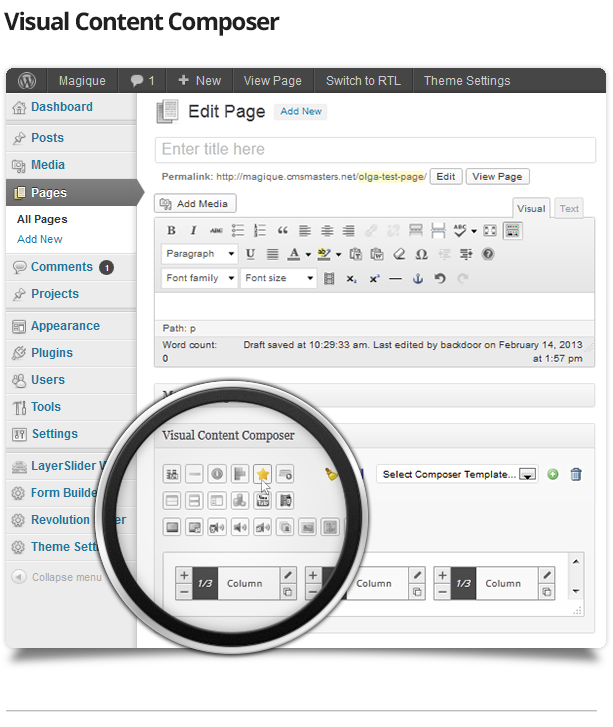Insert a blockquote
Image resolution: width=613 pixels, height=727 pixels.
[x=282, y=230]
